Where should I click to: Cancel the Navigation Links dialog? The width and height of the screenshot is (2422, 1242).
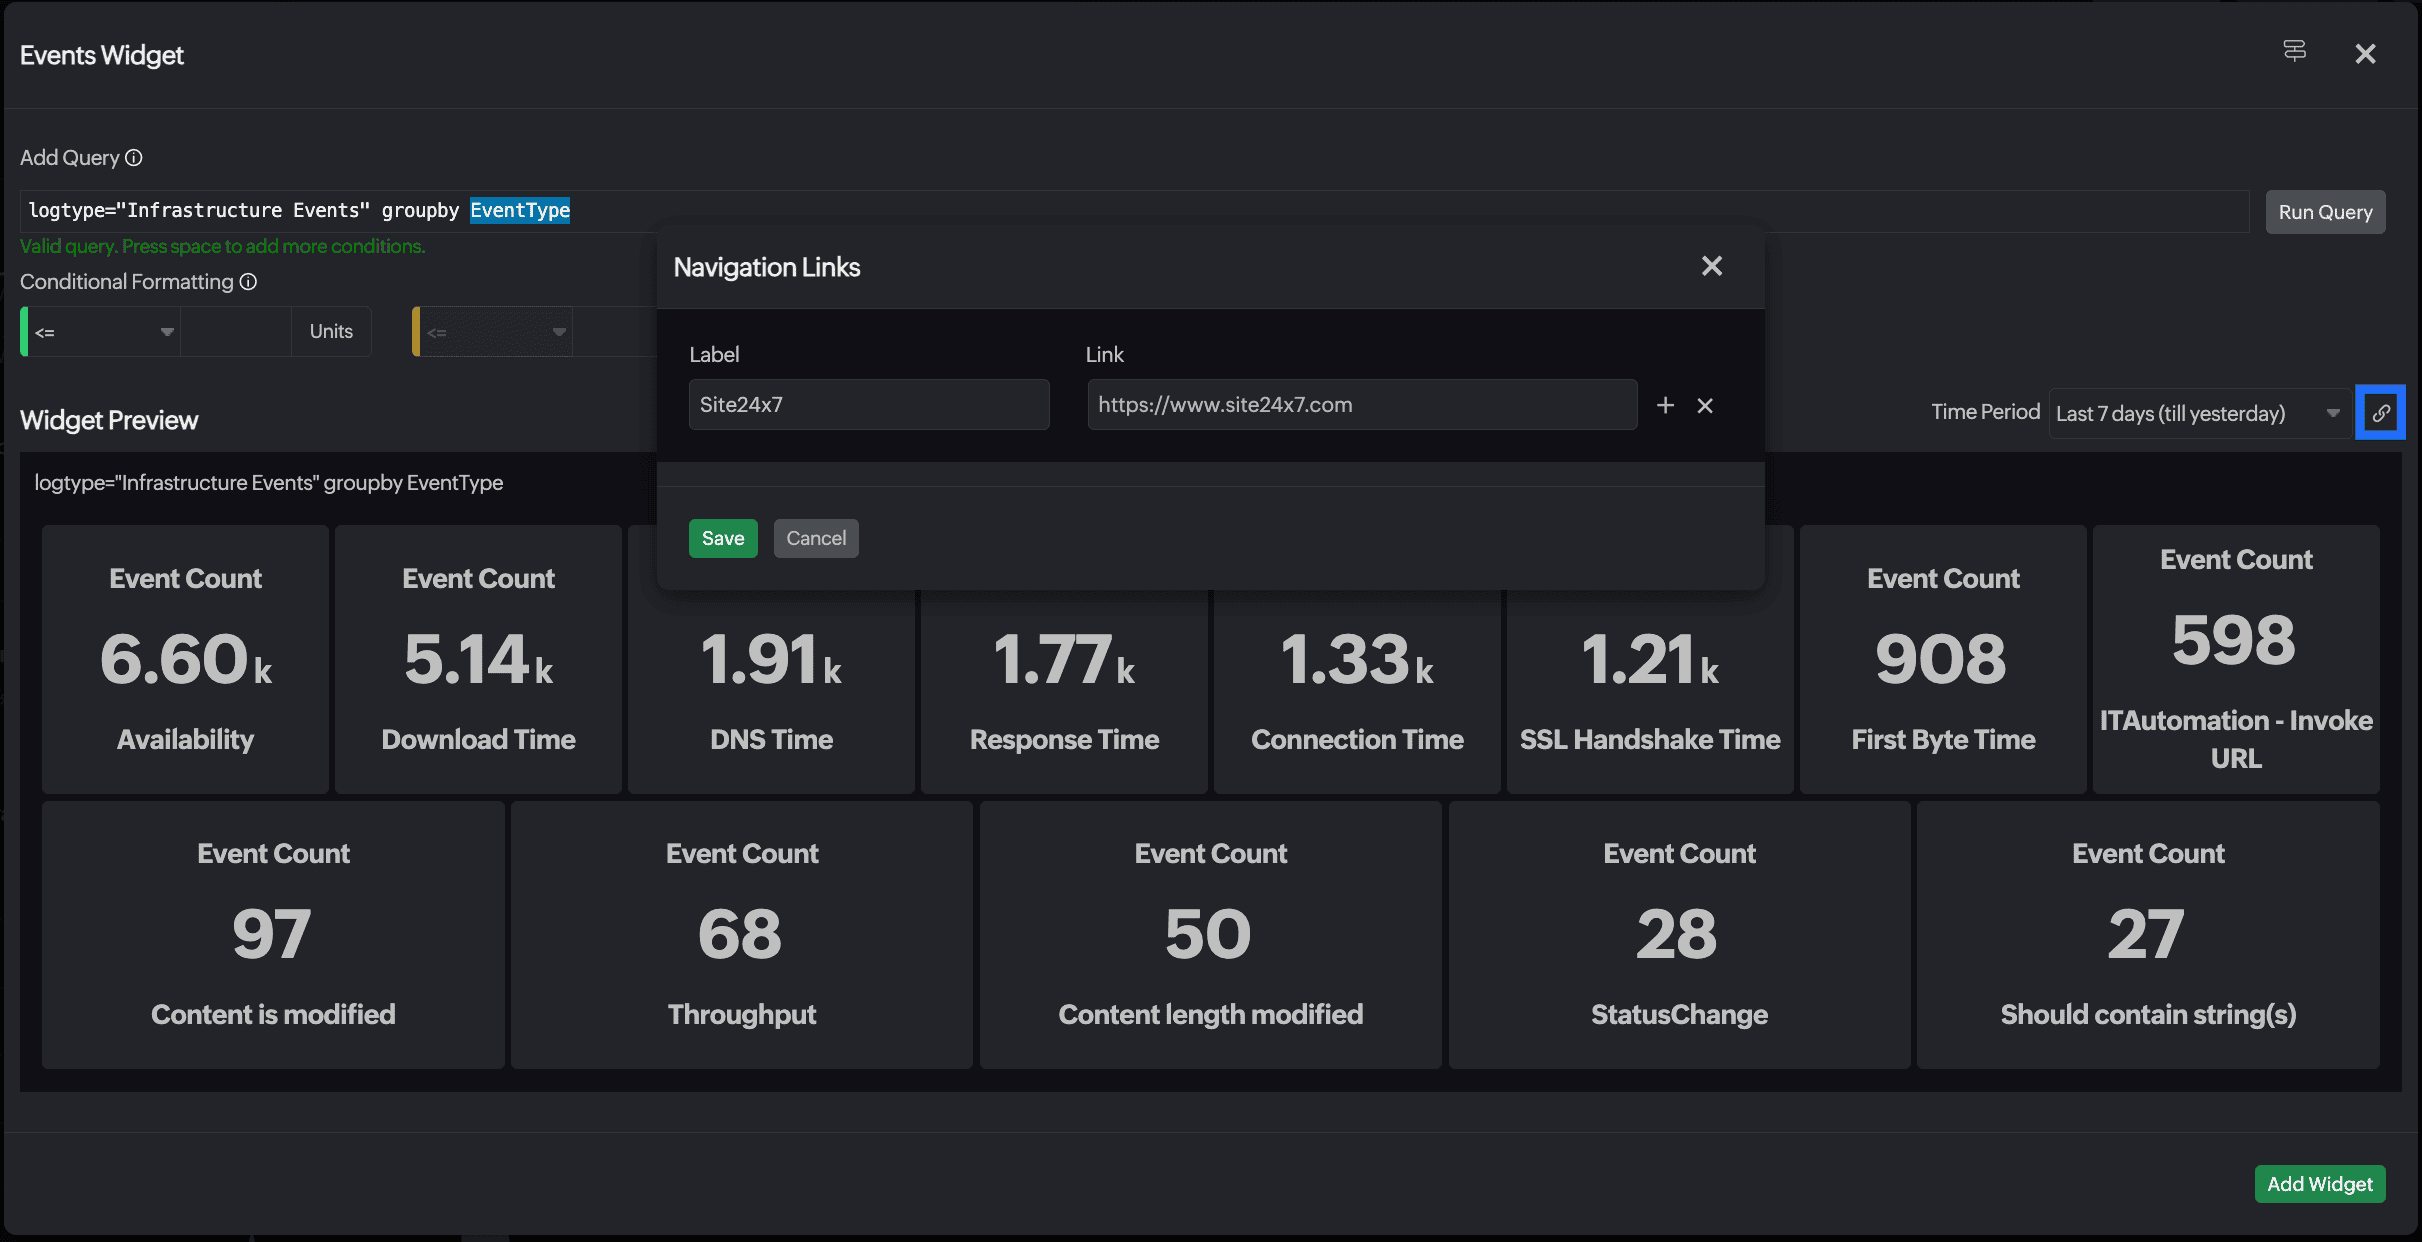coord(815,538)
